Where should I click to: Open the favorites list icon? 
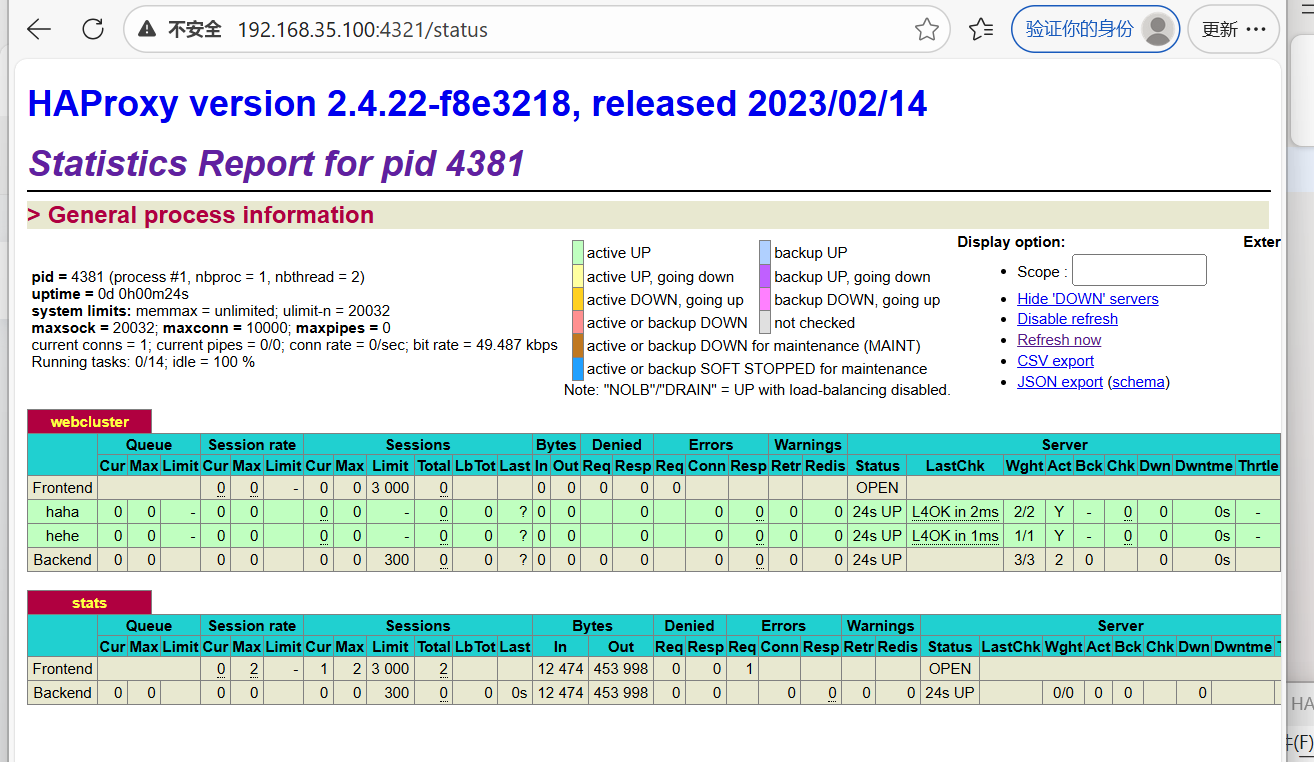pos(981,30)
